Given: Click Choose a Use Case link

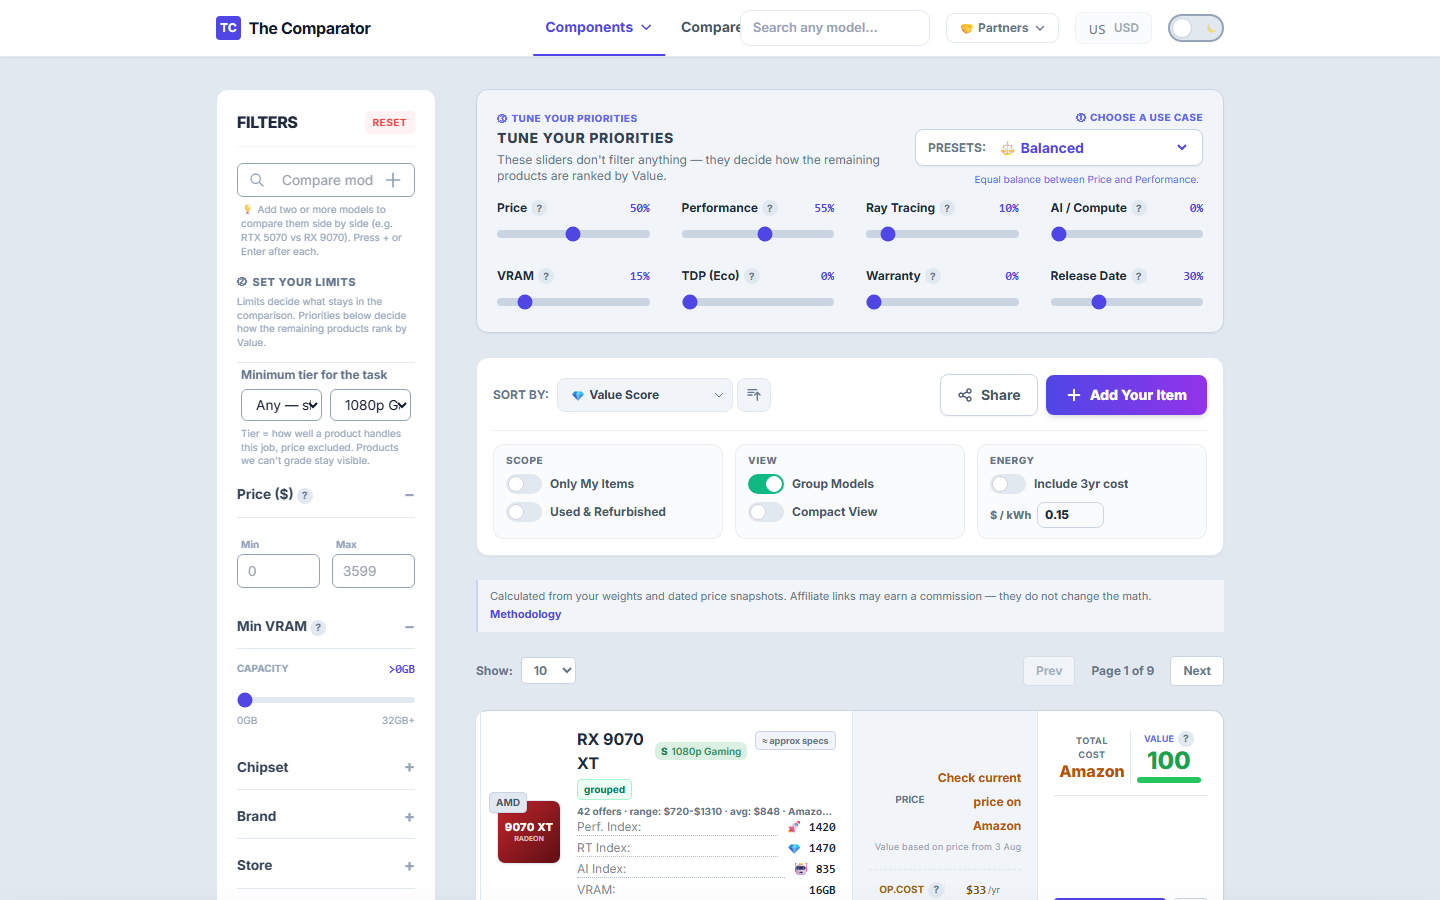Looking at the screenshot, I should (1139, 118).
